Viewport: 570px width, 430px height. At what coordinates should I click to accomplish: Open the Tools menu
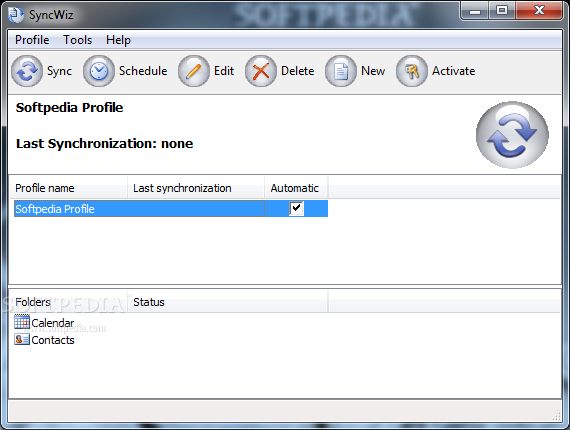pos(77,40)
